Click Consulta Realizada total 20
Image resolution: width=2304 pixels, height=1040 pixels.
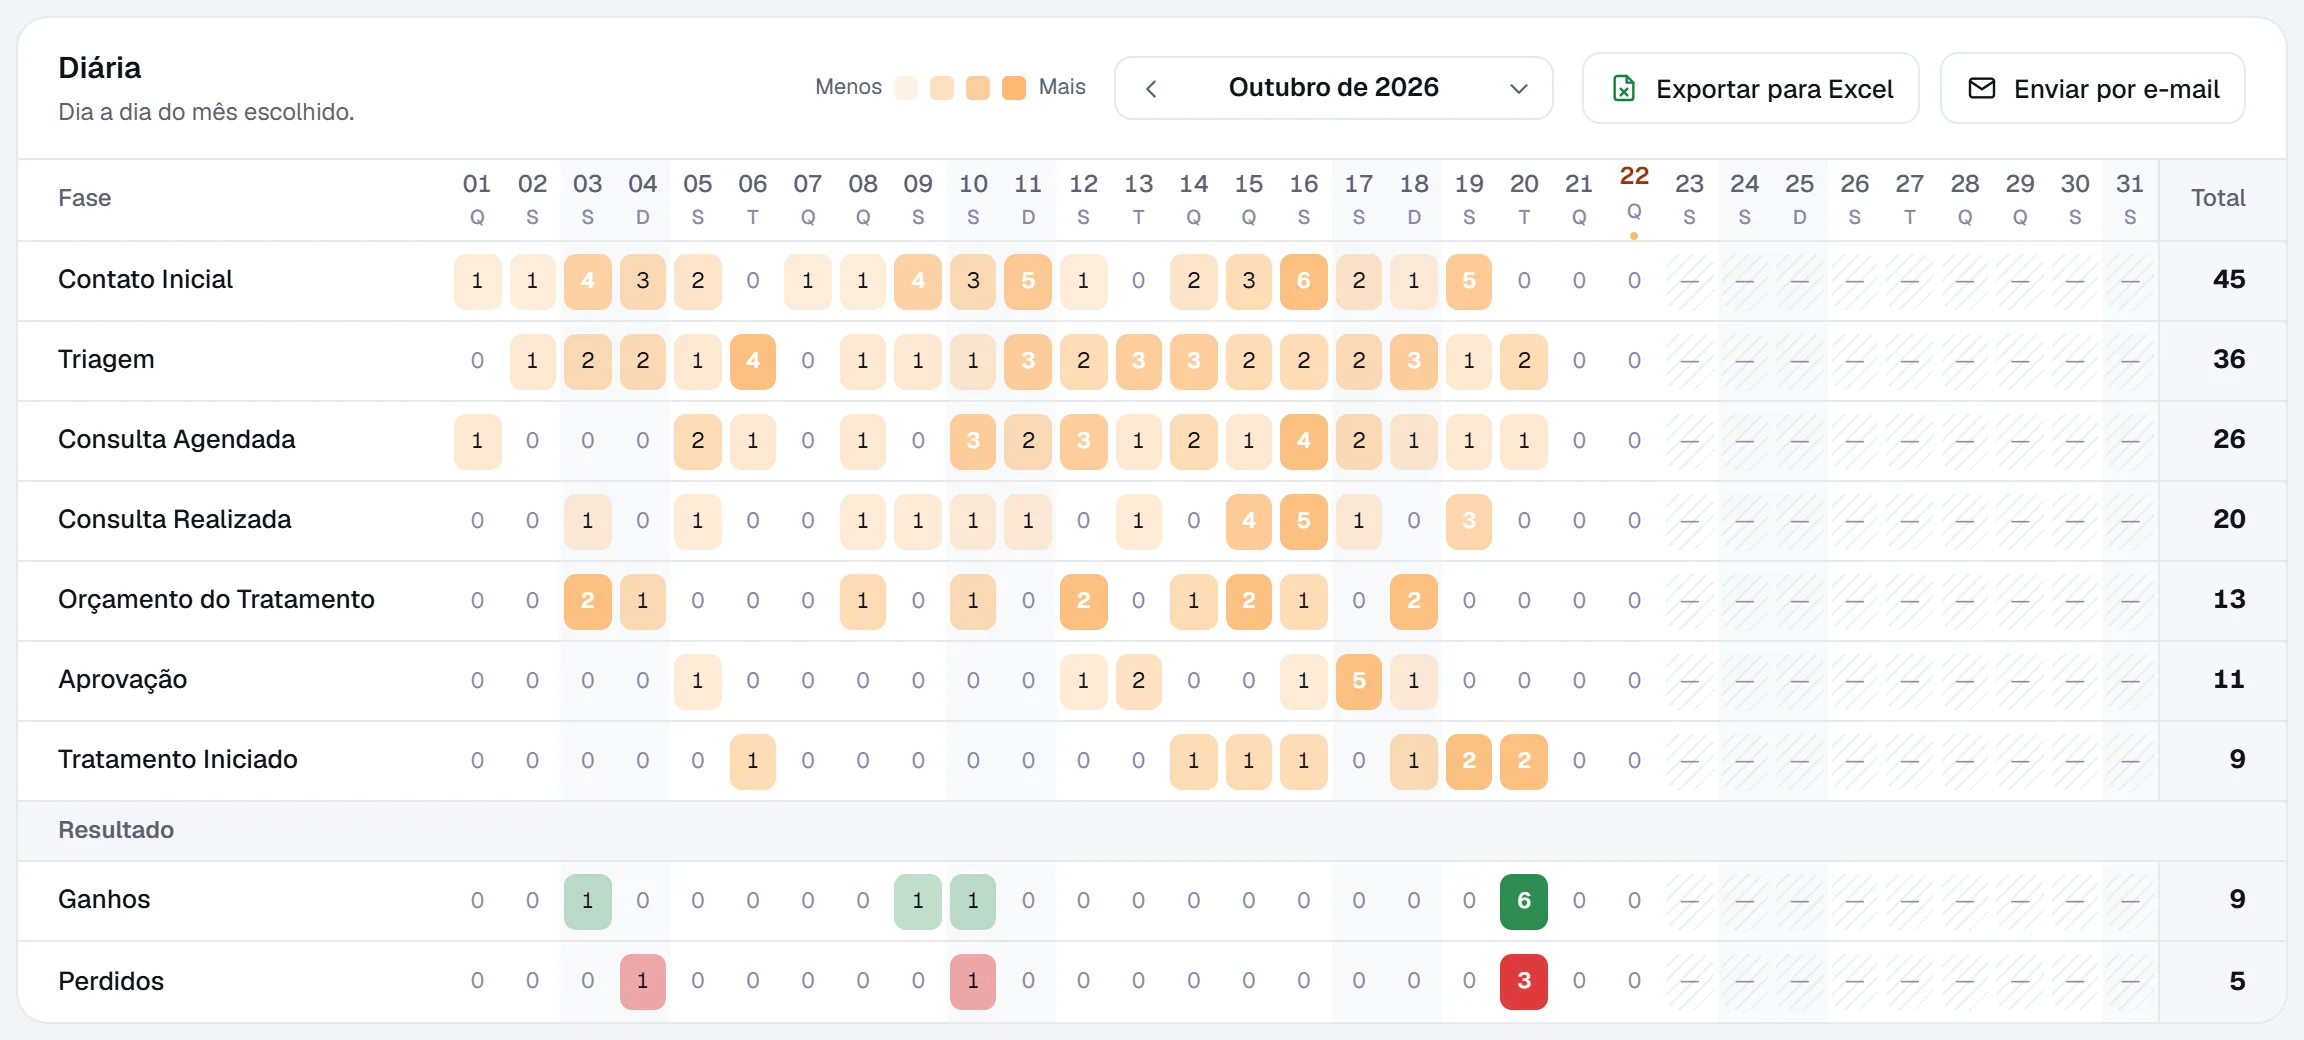click(2229, 519)
